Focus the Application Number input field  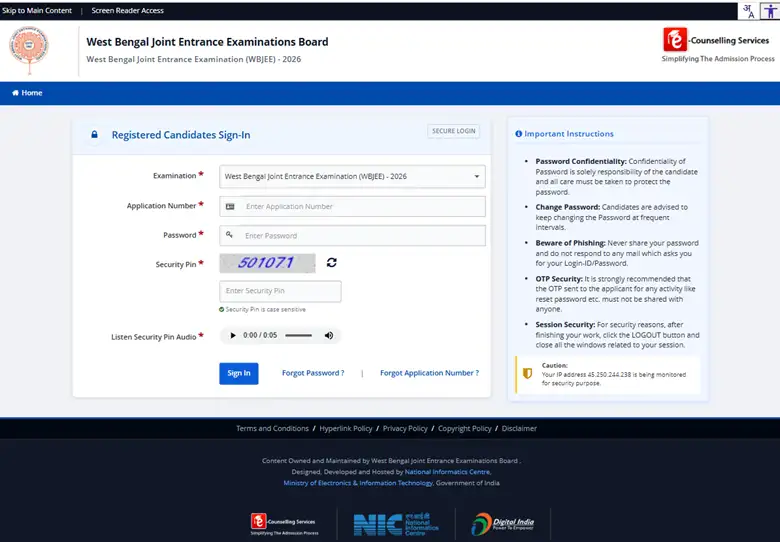click(352, 206)
